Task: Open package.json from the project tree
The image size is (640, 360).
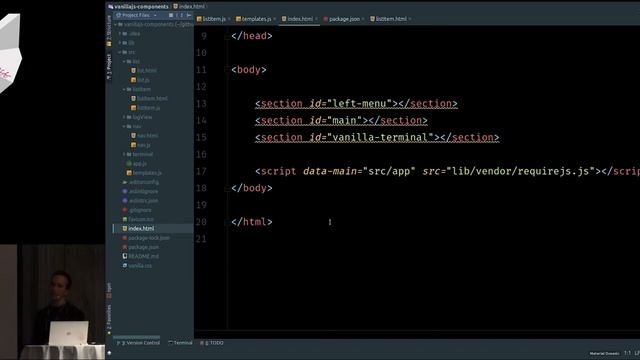Action: coord(141,247)
